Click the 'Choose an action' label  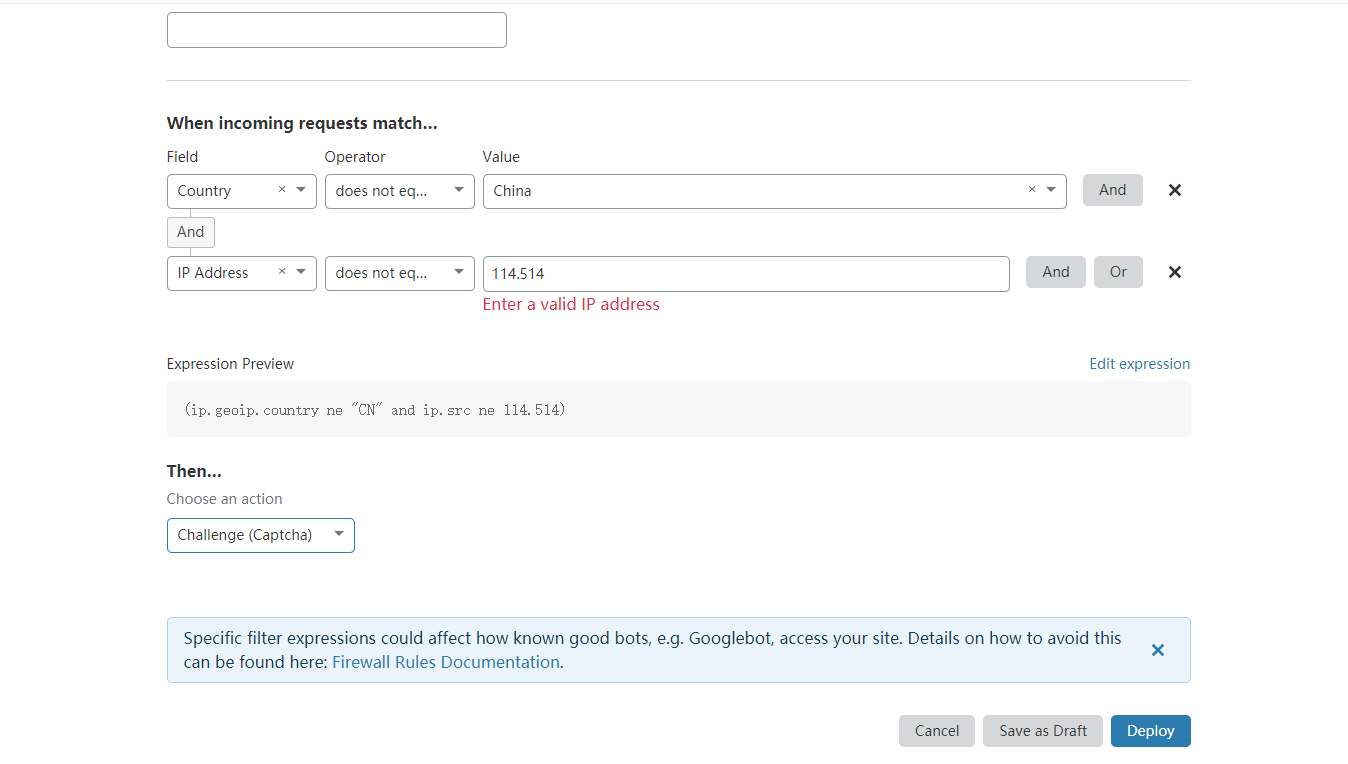point(225,499)
